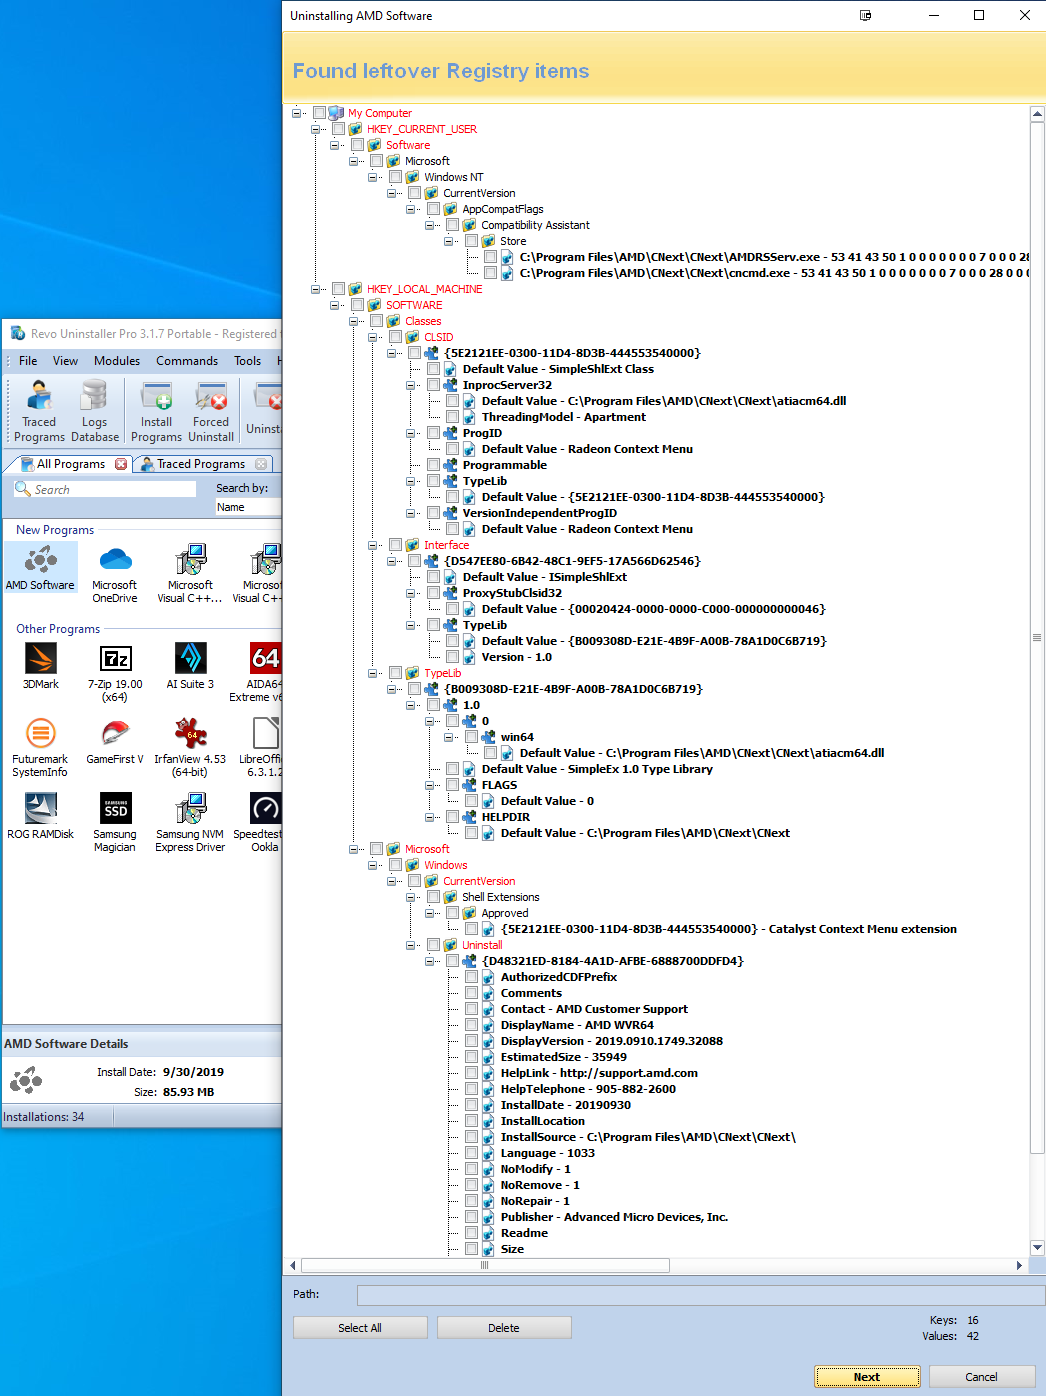Click the Delete button
Image resolution: width=1046 pixels, height=1396 pixels.
click(504, 1328)
